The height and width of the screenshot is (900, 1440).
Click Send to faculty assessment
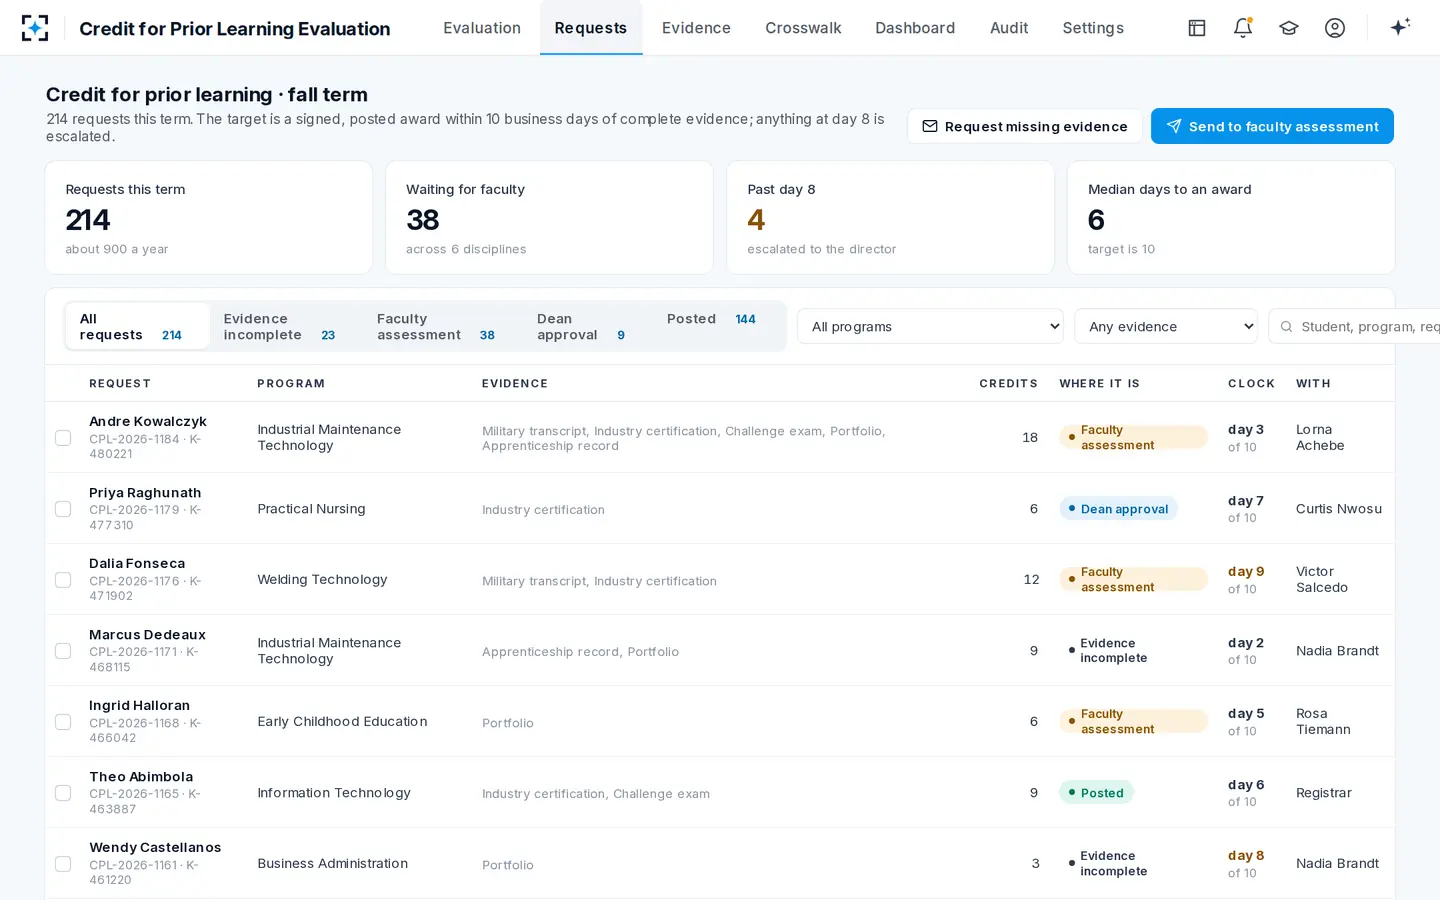[1272, 126]
